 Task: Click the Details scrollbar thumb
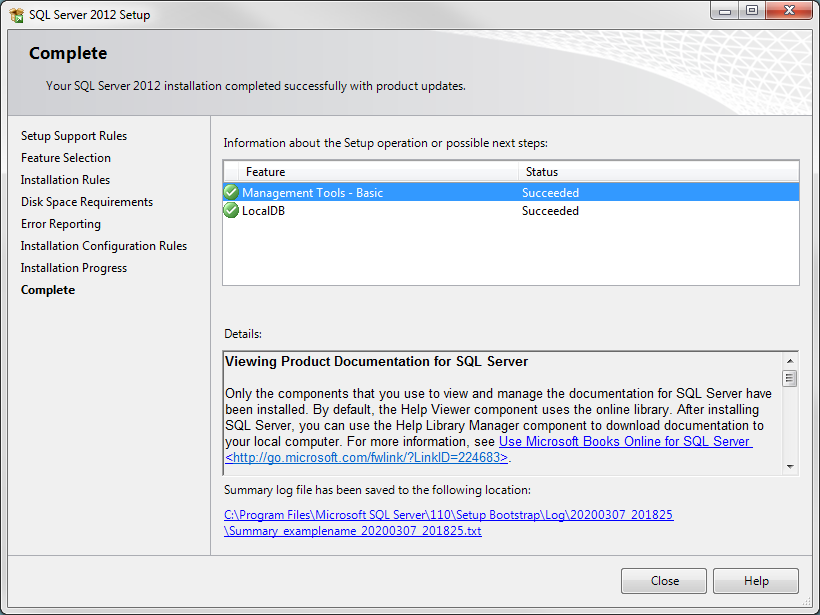pyautogui.click(x=790, y=378)
